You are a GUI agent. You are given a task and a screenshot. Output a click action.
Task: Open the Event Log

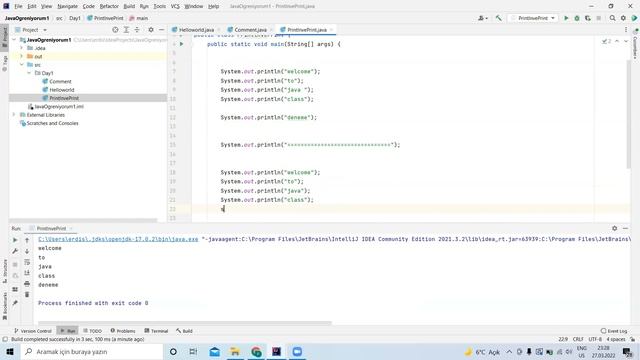click(x=614, y=331)
